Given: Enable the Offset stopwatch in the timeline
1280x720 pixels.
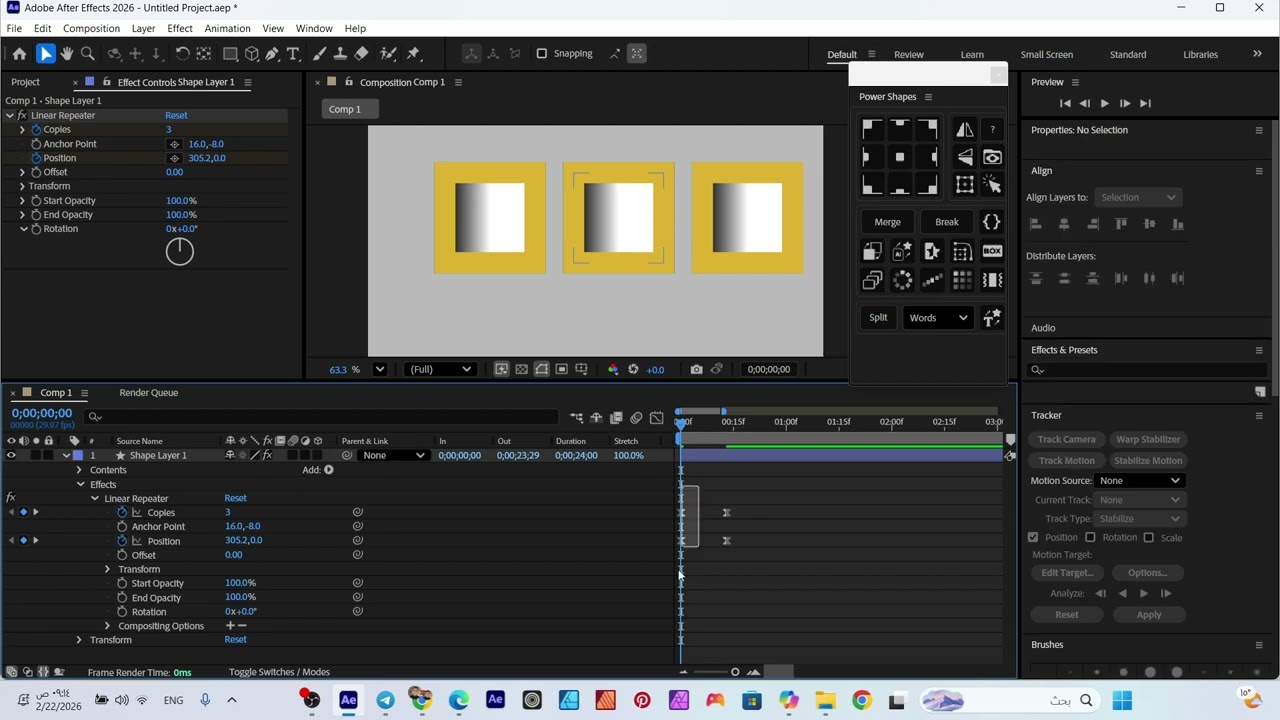Looking at the screenshot, I should [122, 555].
